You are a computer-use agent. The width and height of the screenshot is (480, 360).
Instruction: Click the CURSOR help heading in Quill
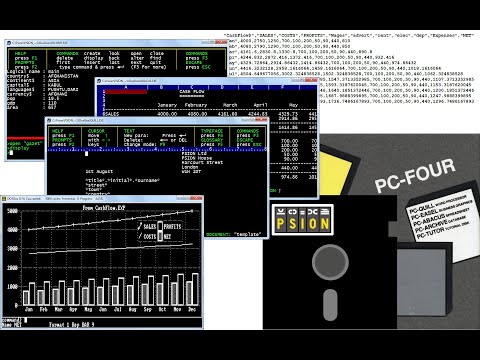point(96,131)
